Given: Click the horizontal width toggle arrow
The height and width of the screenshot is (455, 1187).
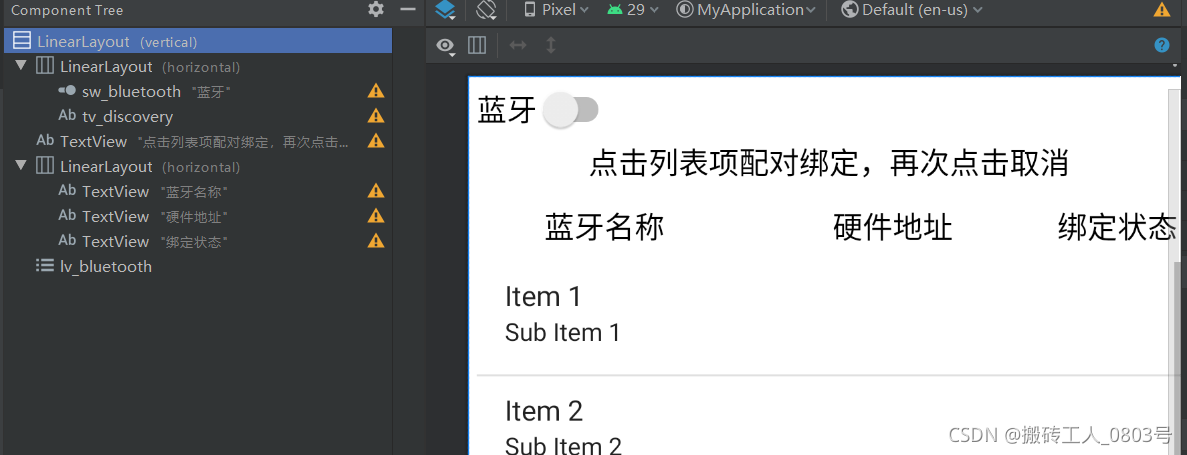Looking at the screenshot, I should (x=518, y=45).
